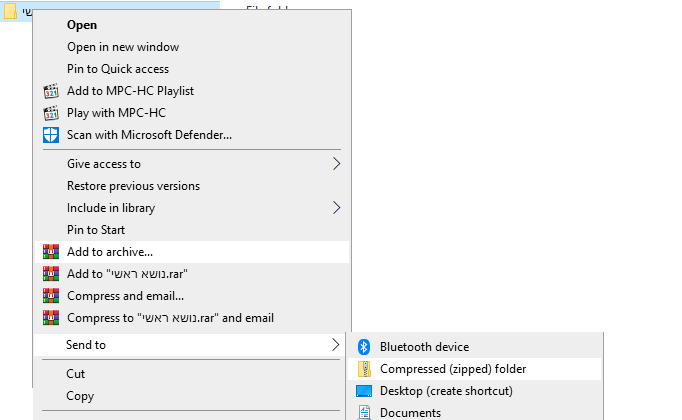
Task: Click the MPC-HC icon beside Play with MPC-HC
Action: (51, 113)
